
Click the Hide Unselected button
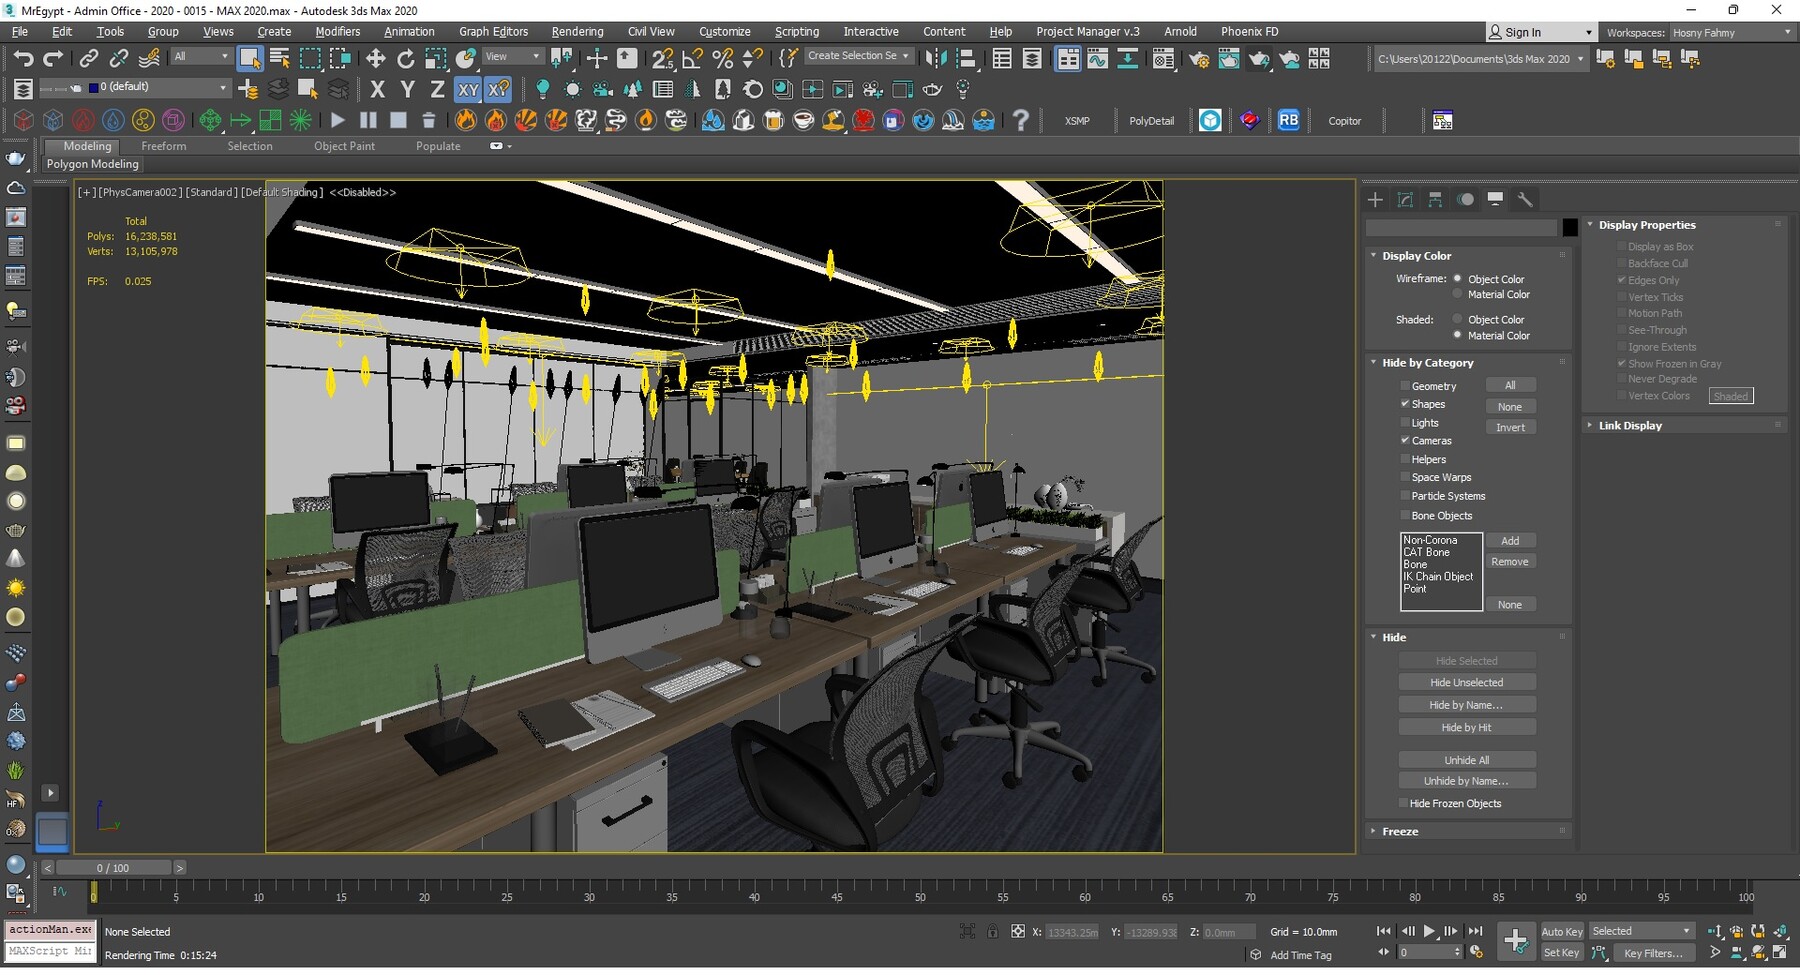coord(1467,681)
